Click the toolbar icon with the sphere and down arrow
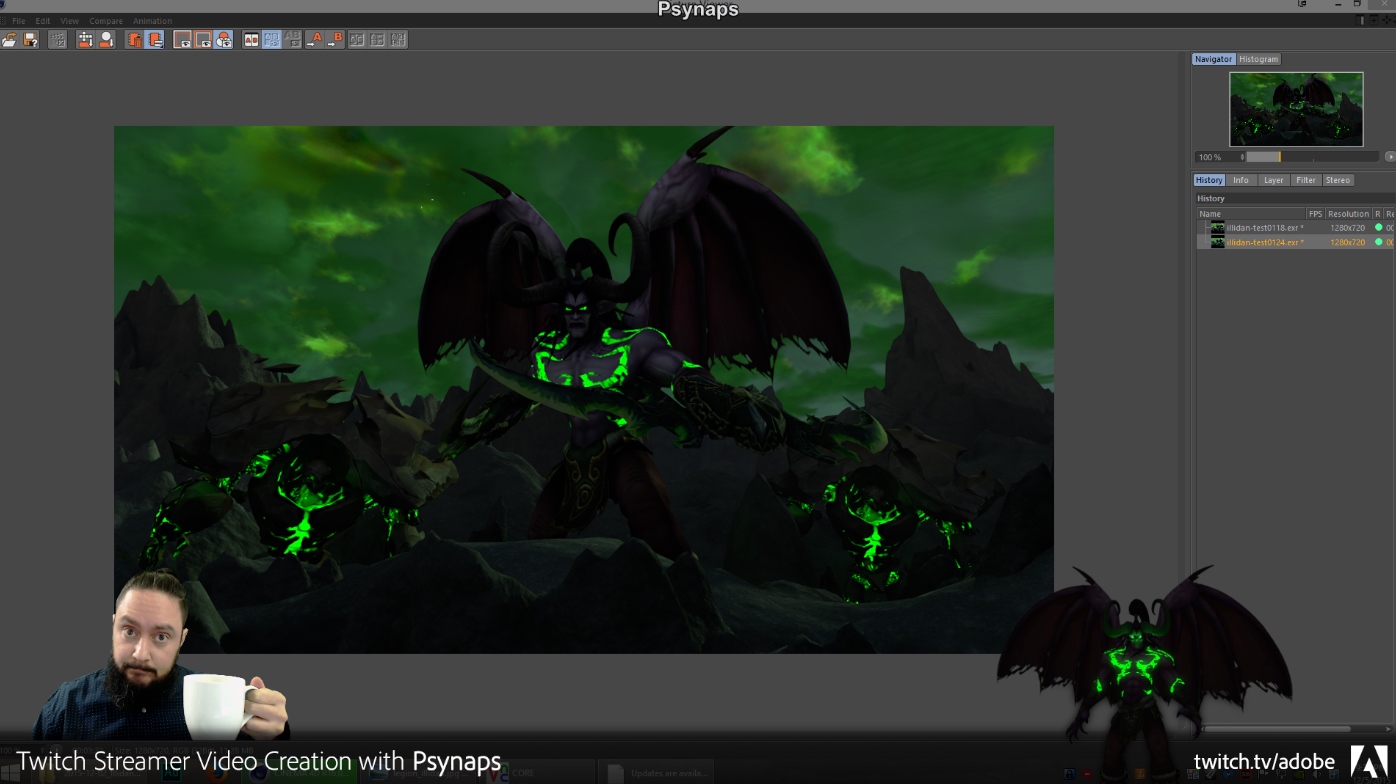 pyautogui.click(x=106, y=40)
